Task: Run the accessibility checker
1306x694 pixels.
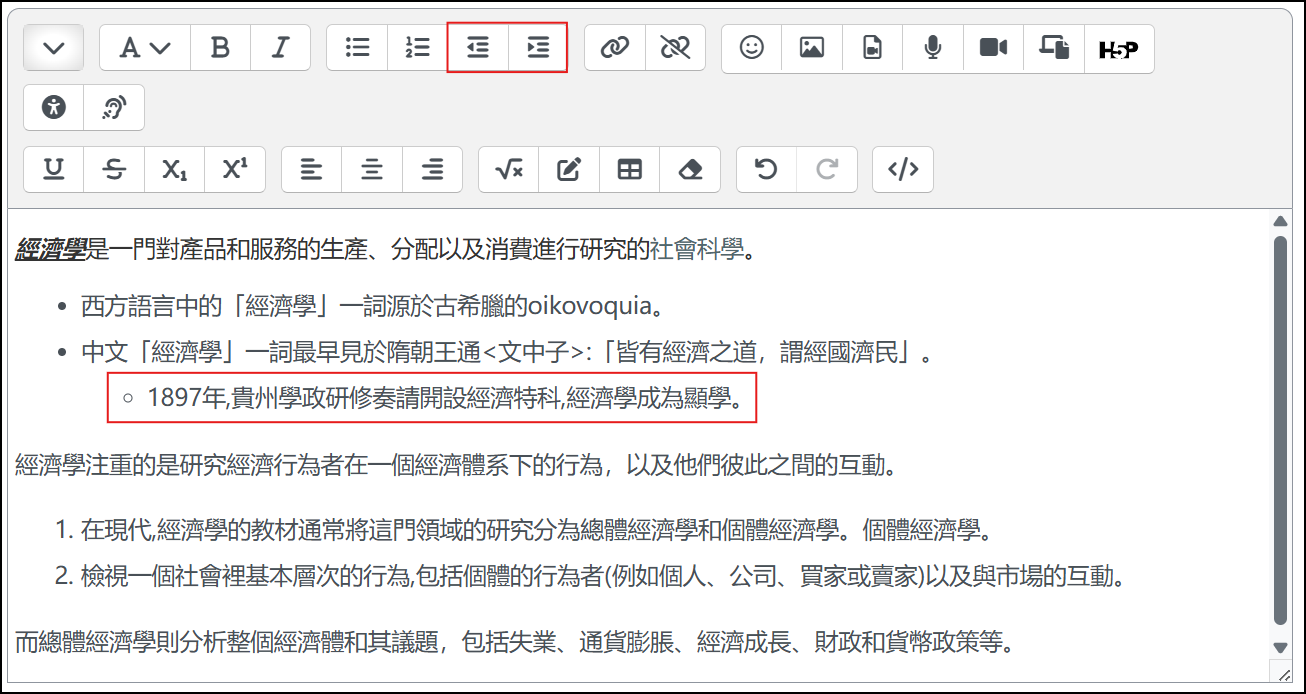Action: coord(54,108)
